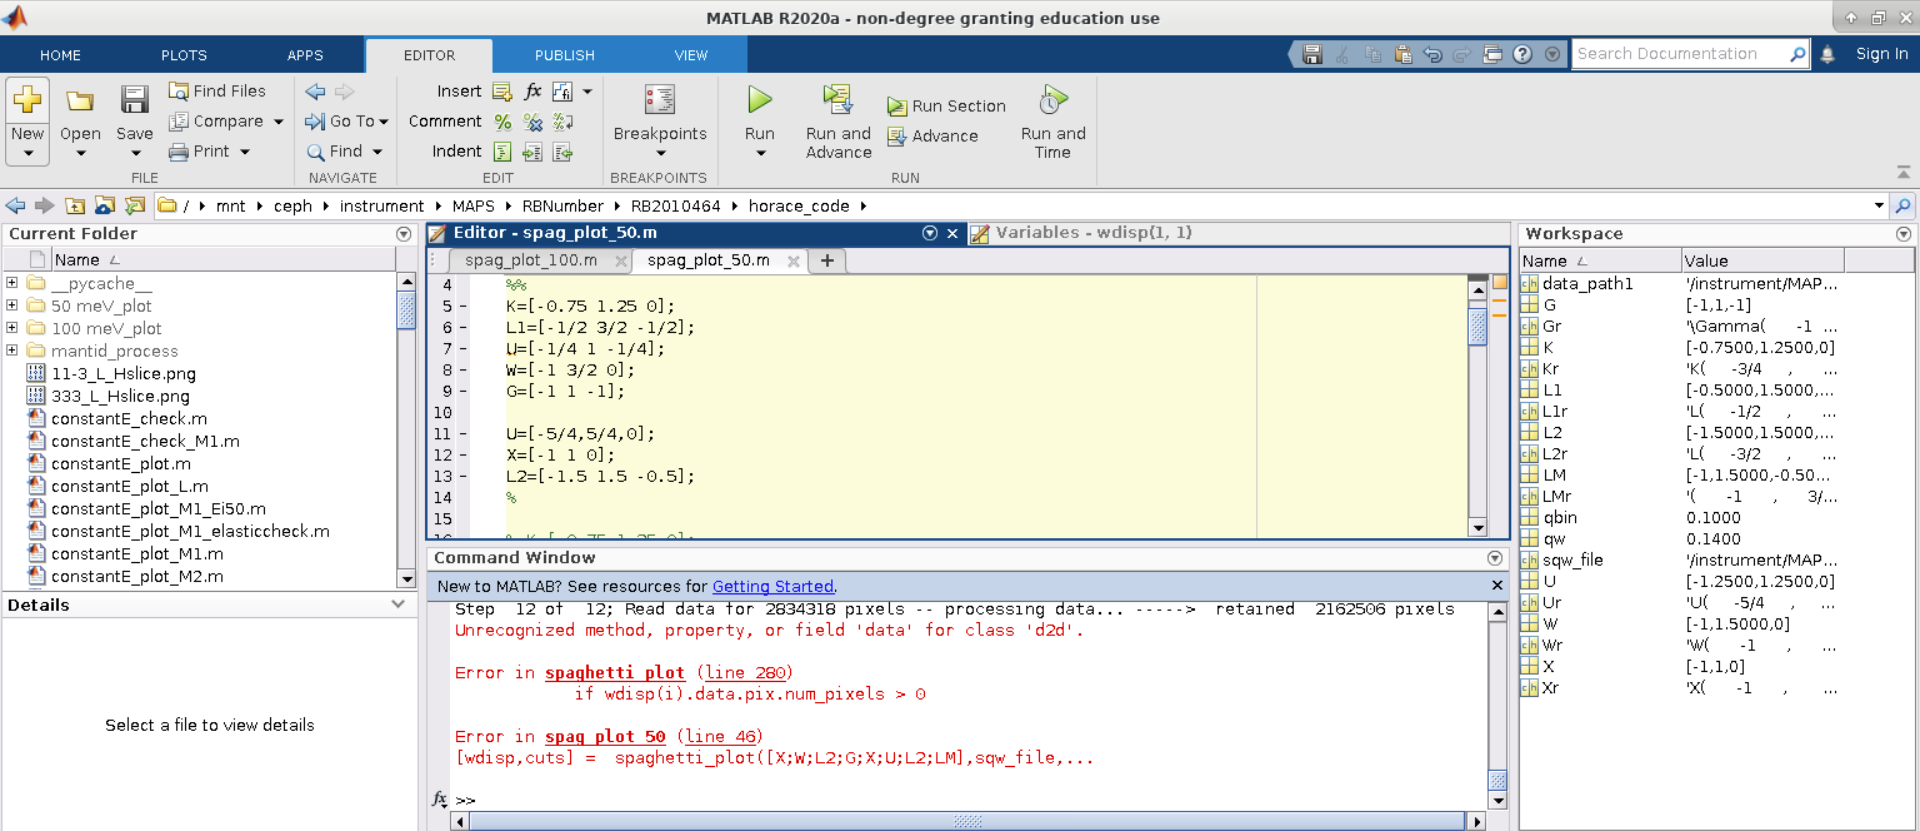The height and width of the screenshot is (831, 1920).
Task: Click Command Window horizontal scrollbar
Action: tap(967, 821)
